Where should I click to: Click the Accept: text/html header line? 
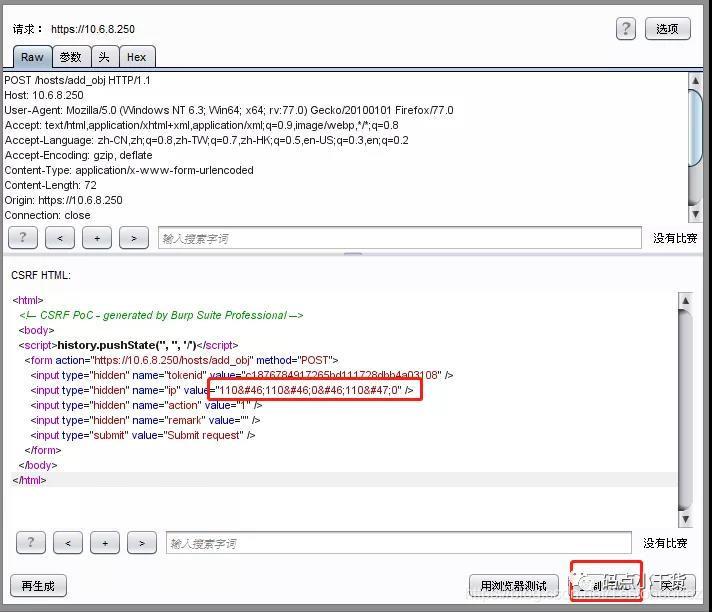tap(202, 125)
